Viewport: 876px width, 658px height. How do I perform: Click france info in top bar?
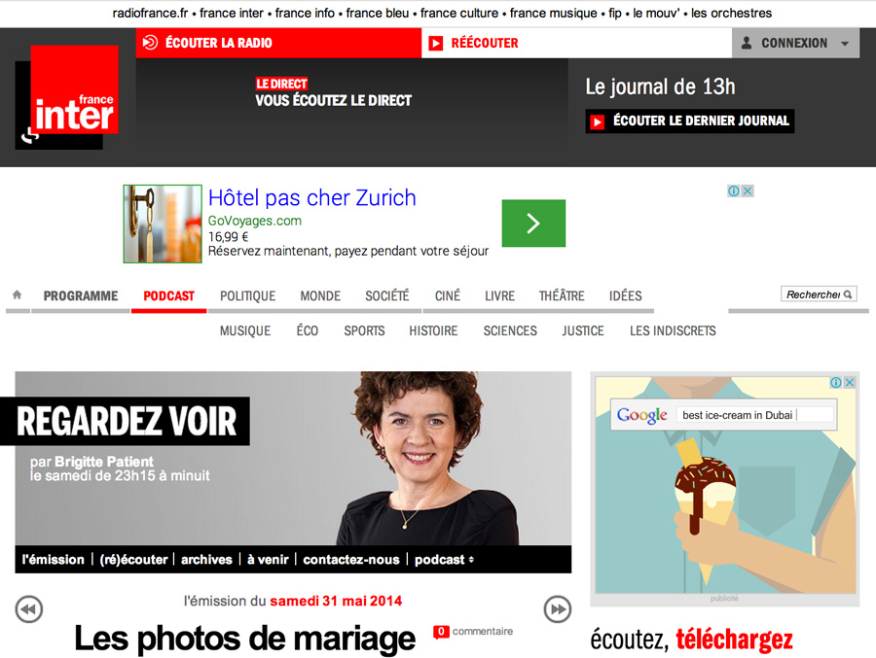click(305, 13)
